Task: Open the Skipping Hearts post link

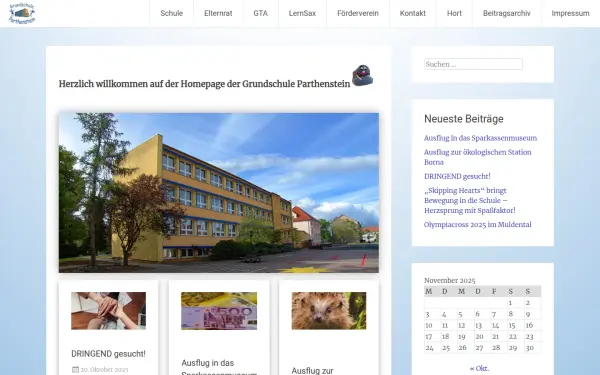Action: click(470, 201)
